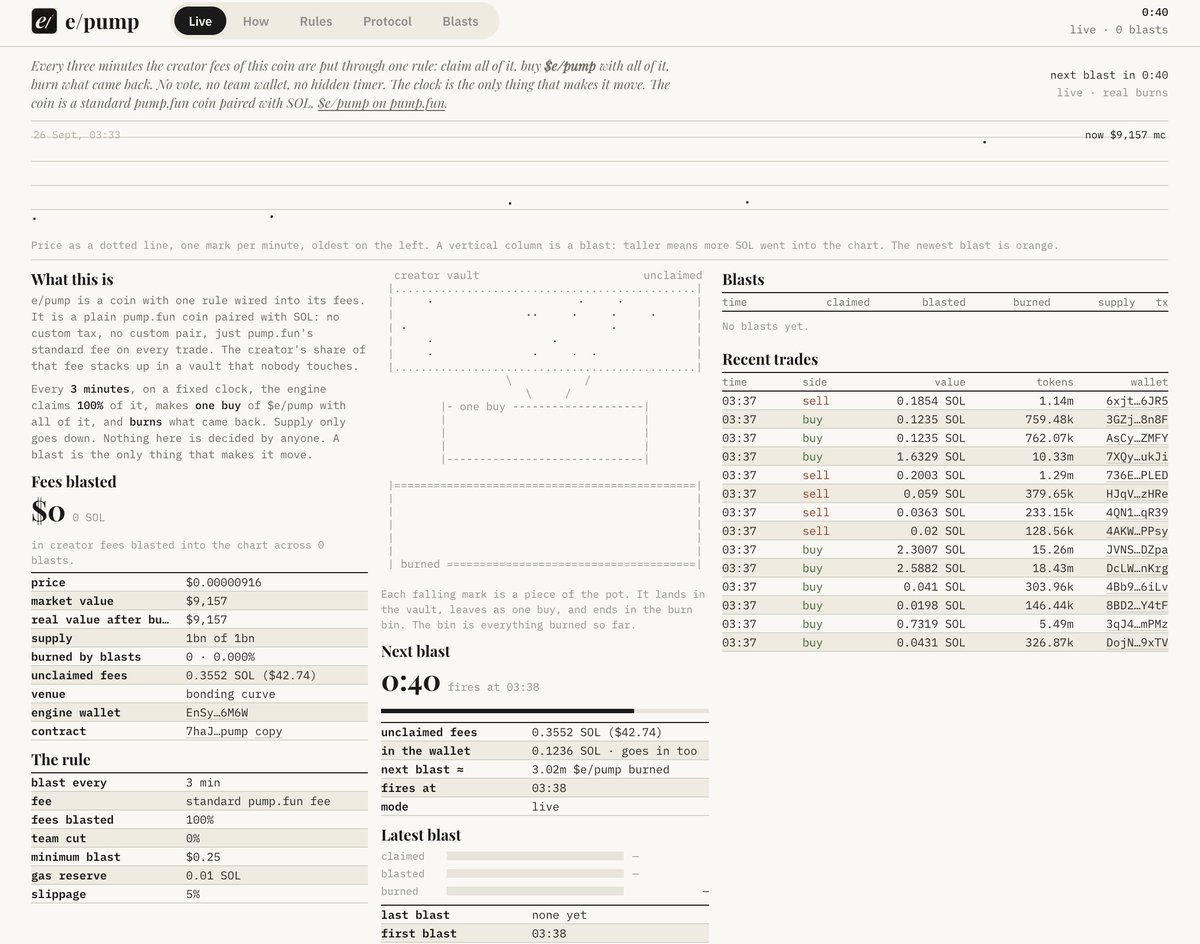Image resolution: width=1200 pixels, height=944 pixels.
Task: Click 'standard pump.fun fee' in The rule
Action: click(x=258, y=801)
